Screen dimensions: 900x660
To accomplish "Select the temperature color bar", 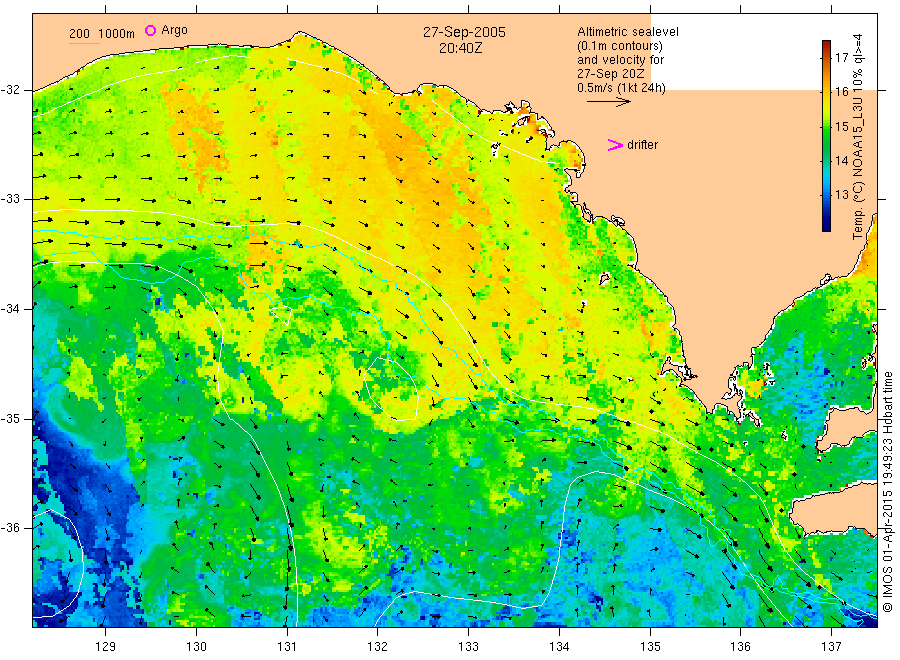I will pos(826,136).
